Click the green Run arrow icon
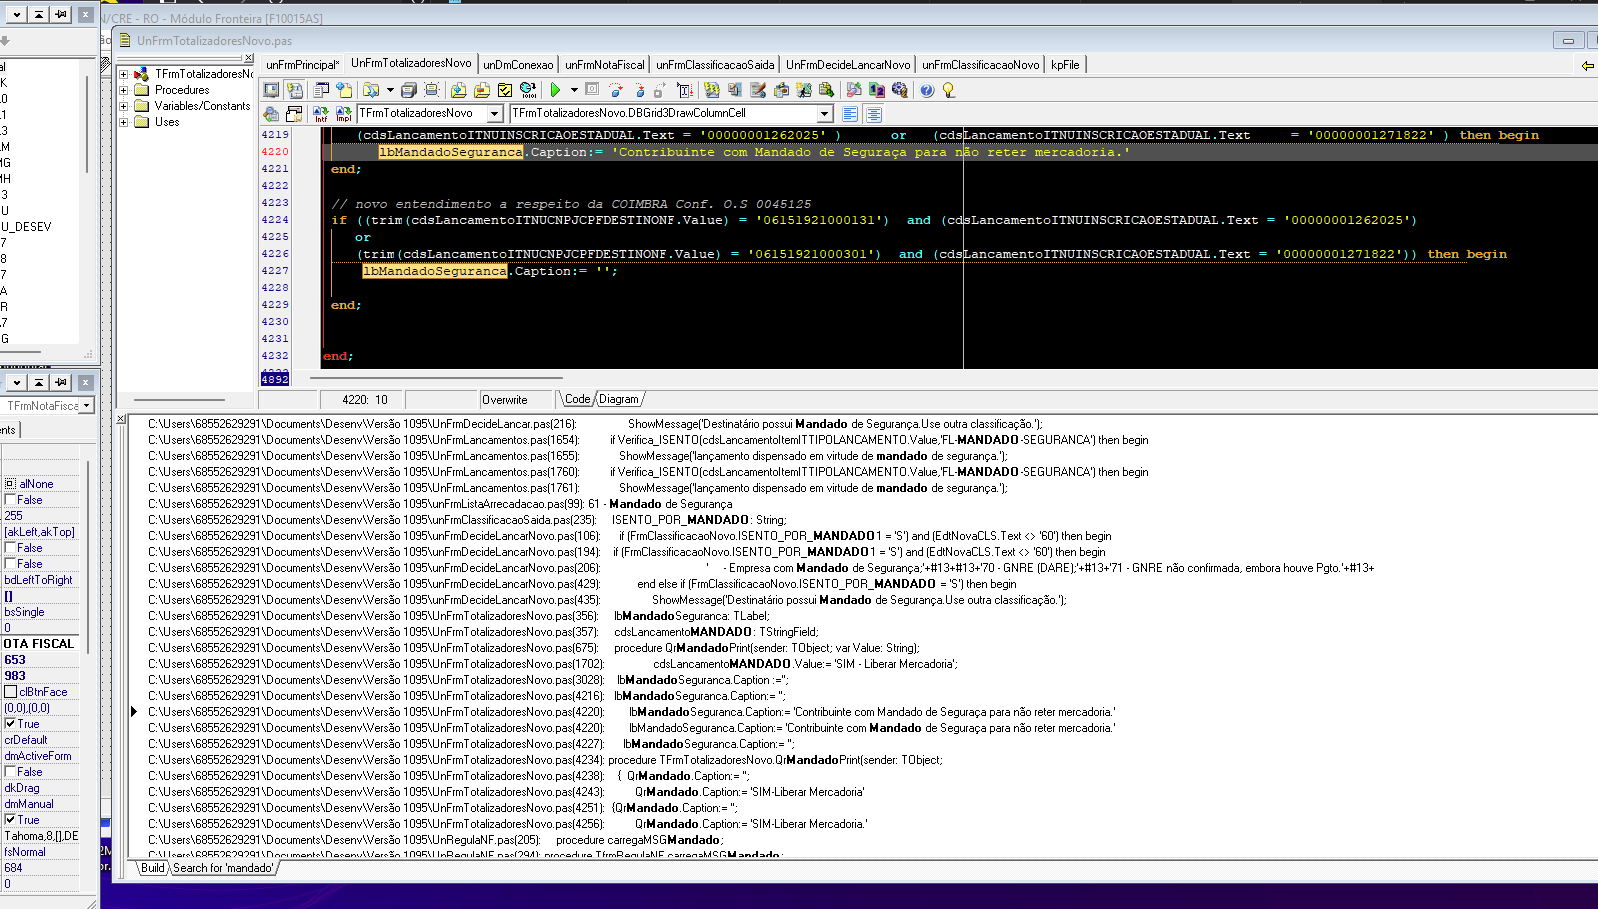This screenshot has height=909, width=1598. coord(555,90)
